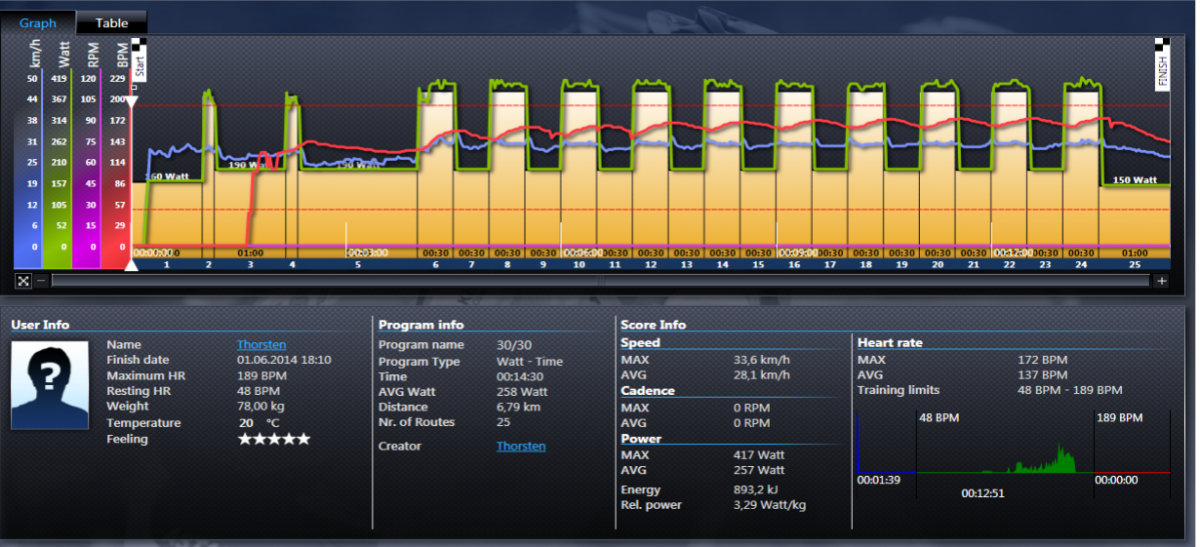Open the Creator Thorsten link
This screenshot has width=1200, height=547.
click(521, 446)
